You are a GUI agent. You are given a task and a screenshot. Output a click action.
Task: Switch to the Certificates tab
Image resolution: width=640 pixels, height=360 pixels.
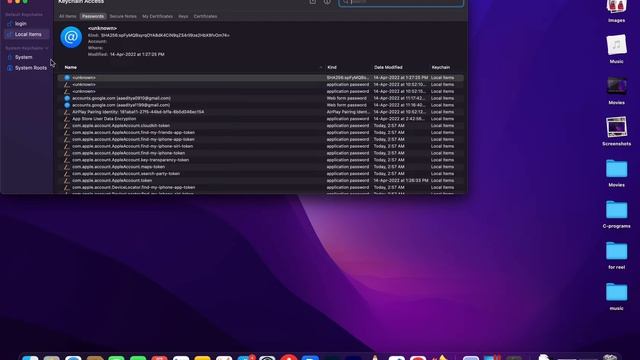(x=205, y=16)
